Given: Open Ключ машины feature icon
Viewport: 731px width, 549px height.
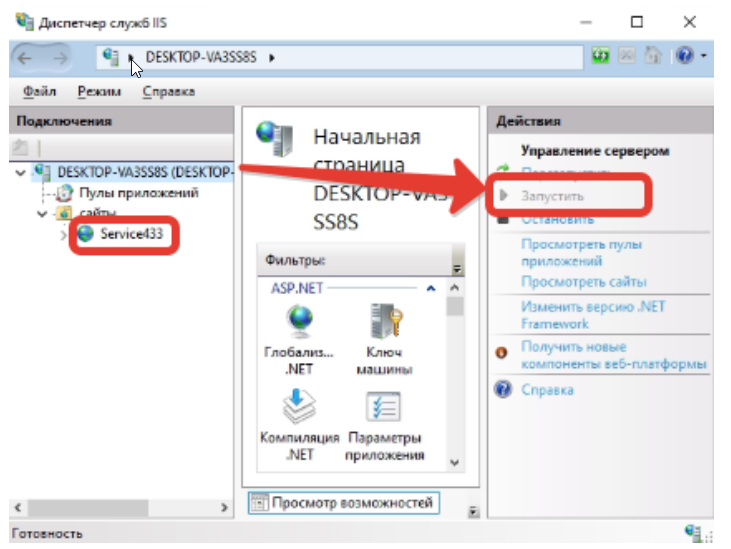Looking at the screenshot, I should (x=384, y=340).
